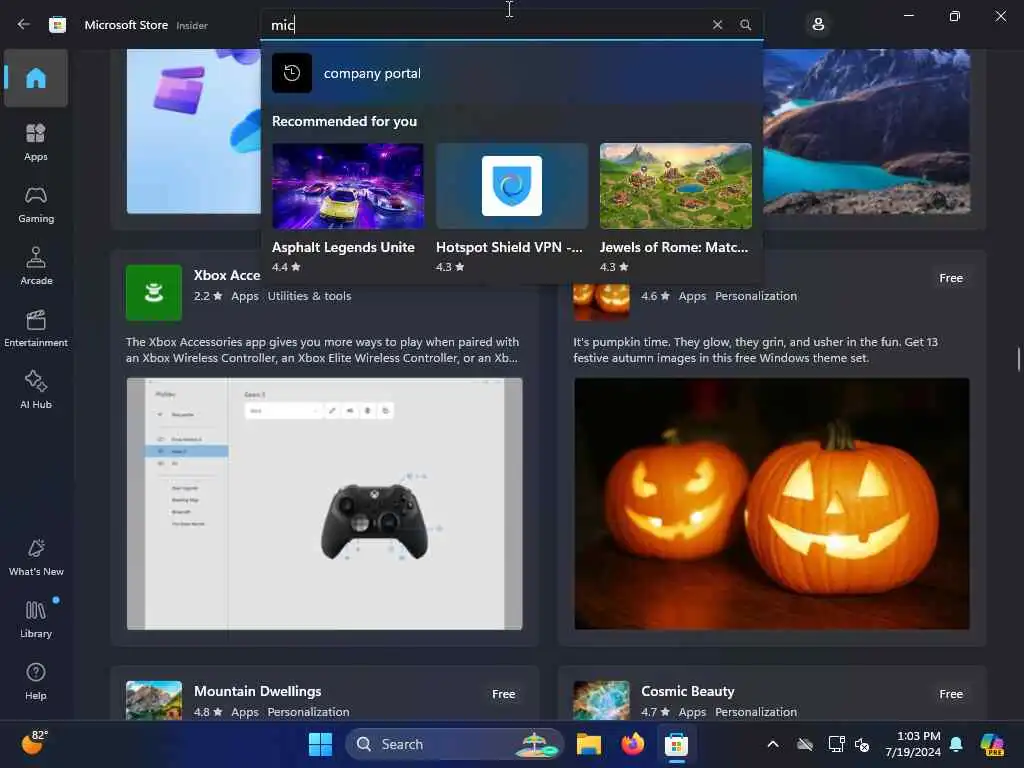Click Free button on pumpkin theme

[x=951, y=278]
